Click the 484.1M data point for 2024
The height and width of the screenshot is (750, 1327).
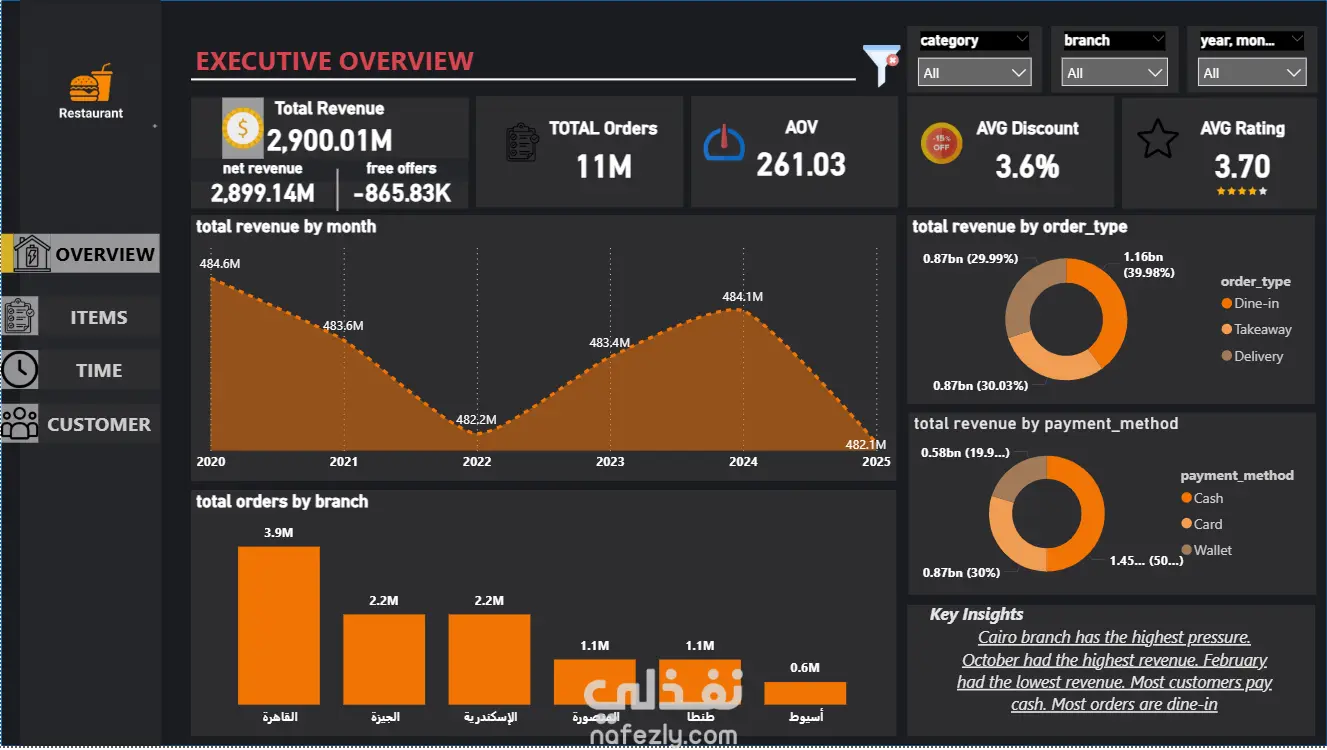pos(743,310)
